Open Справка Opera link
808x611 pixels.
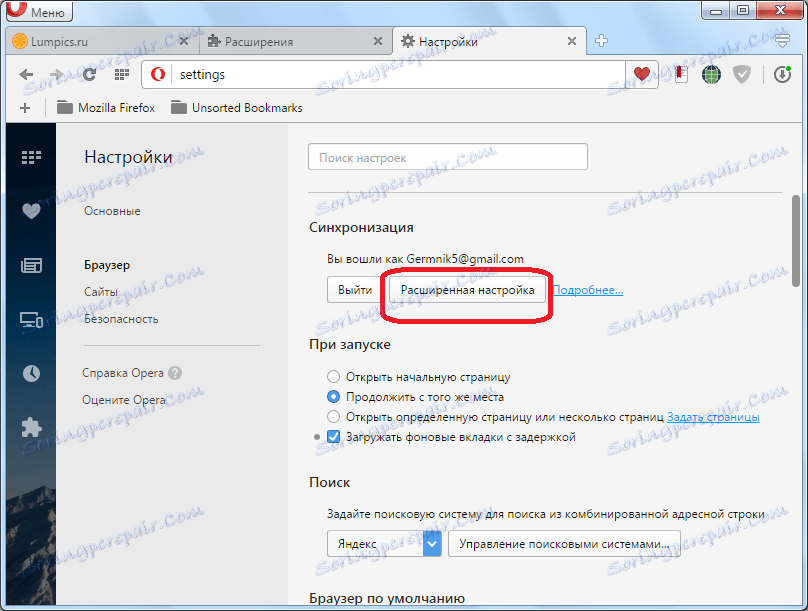click(123, 373)
